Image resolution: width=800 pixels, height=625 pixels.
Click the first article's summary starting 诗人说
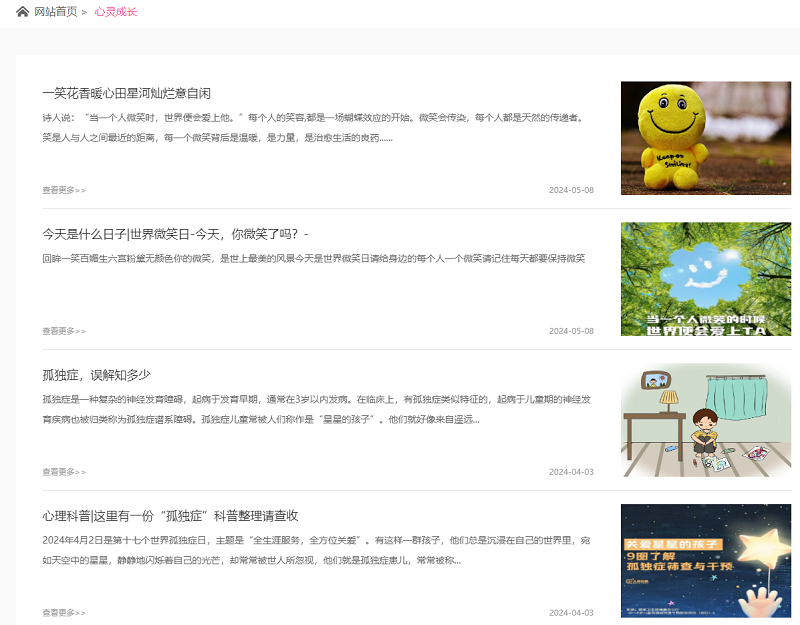point(312,127)
